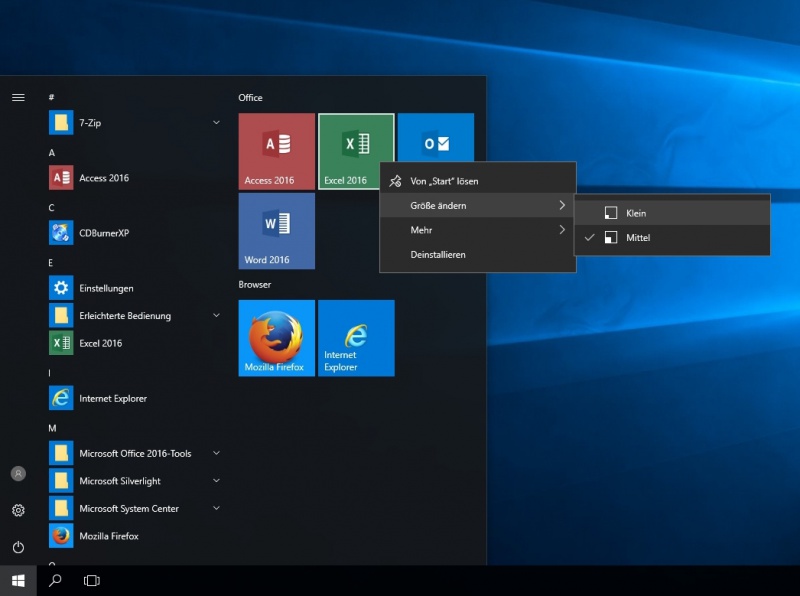Click the Access 2016 icon in app list

point(61,178)
